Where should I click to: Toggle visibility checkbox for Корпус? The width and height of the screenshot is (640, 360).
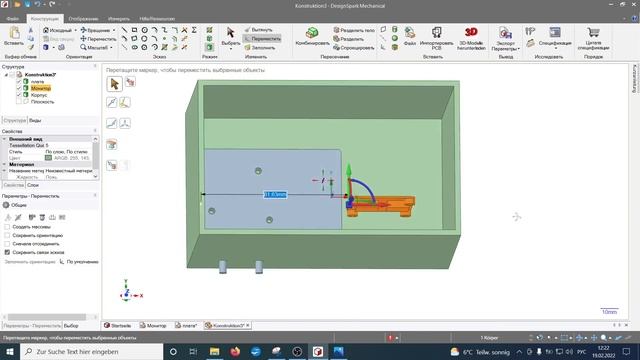[x=19, y=95]
